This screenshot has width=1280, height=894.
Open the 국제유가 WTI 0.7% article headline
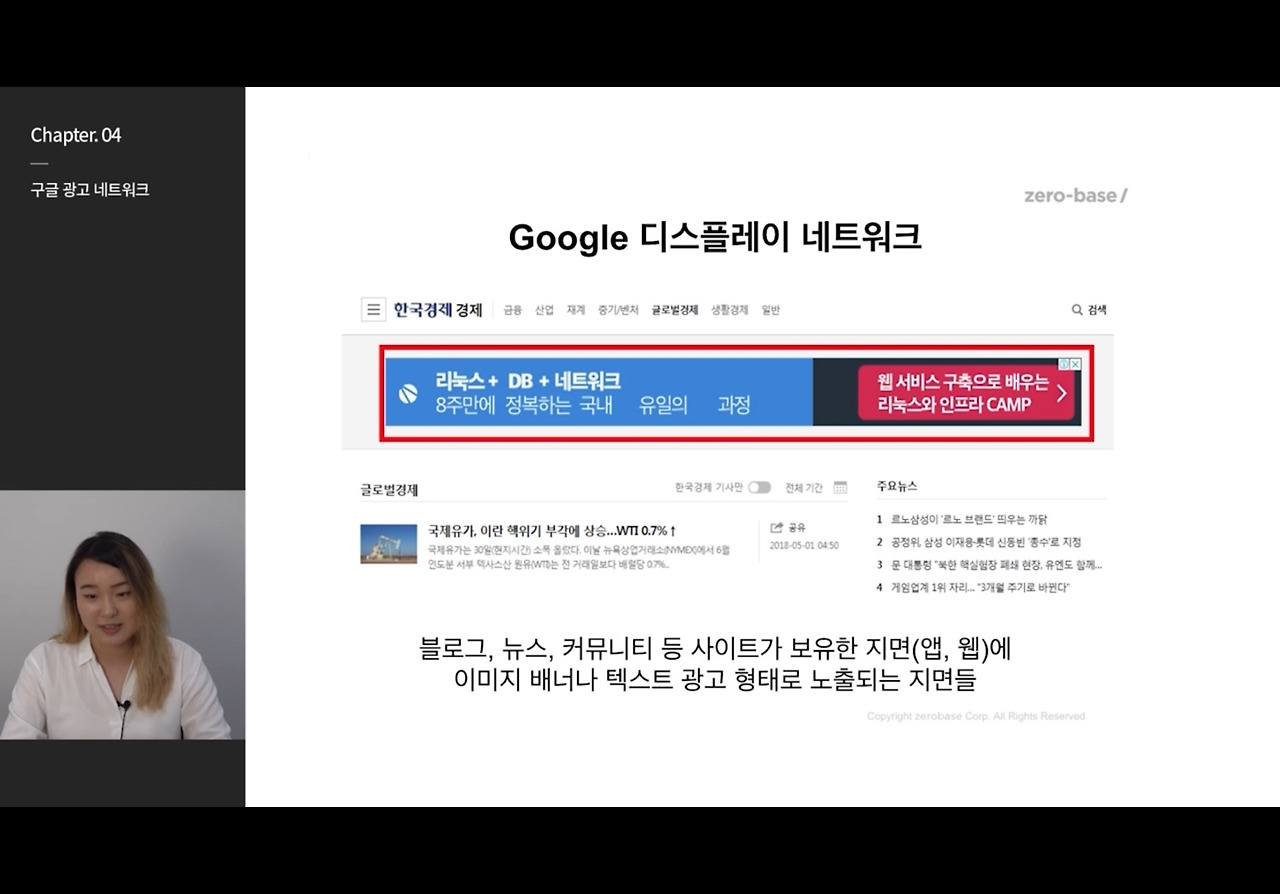(552, 530)
